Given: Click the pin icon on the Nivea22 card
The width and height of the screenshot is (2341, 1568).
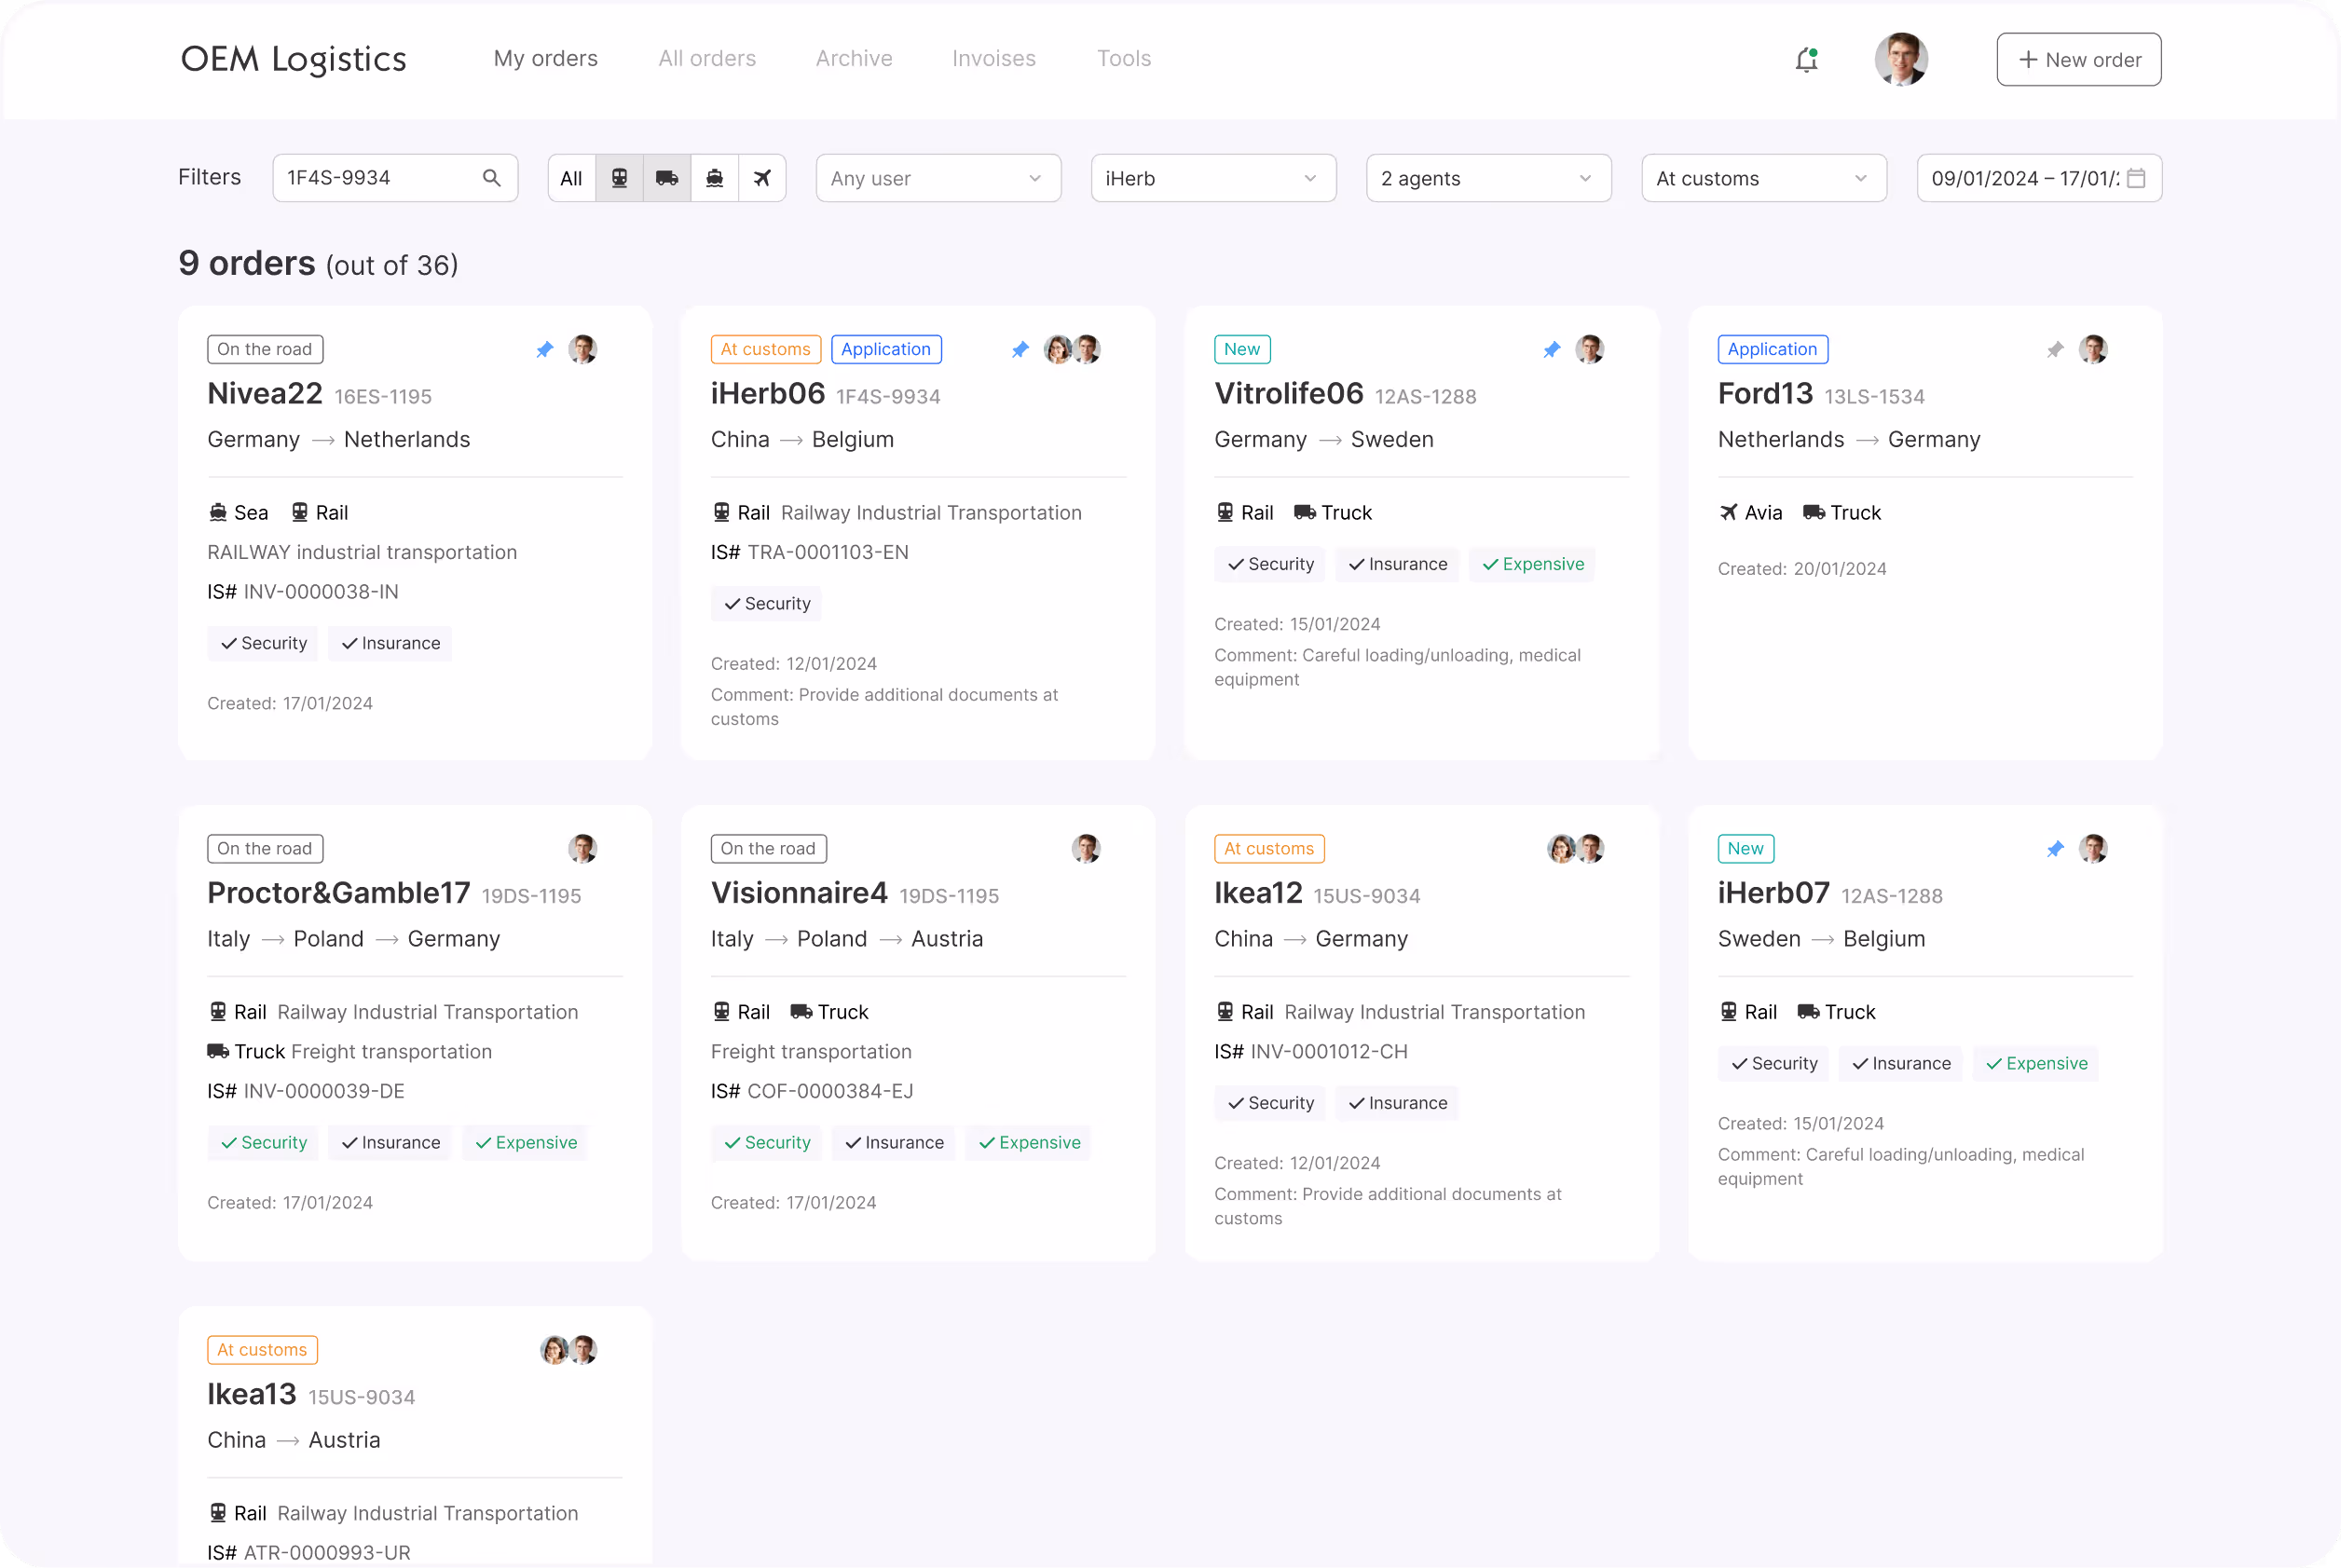Looking at the screenshot, I should [x=545, y=350].
